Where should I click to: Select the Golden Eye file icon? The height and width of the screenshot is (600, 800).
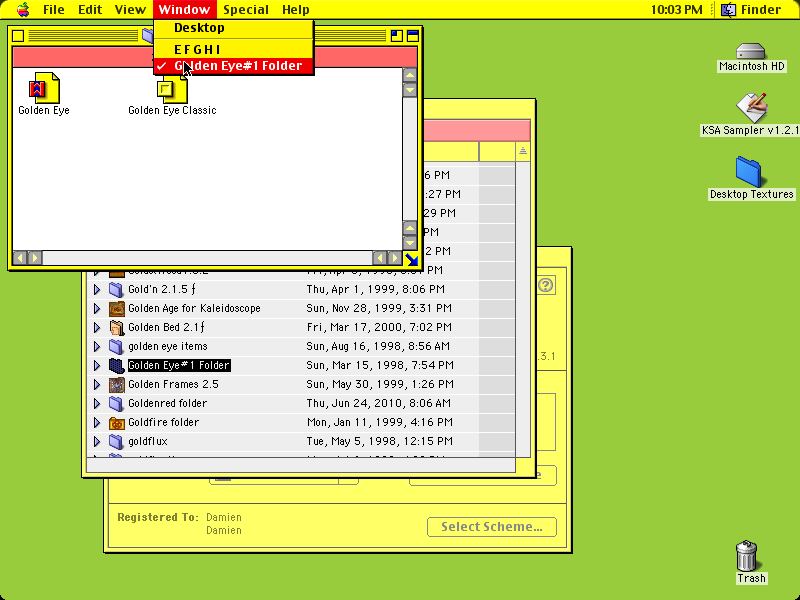[x=44, y=88]
